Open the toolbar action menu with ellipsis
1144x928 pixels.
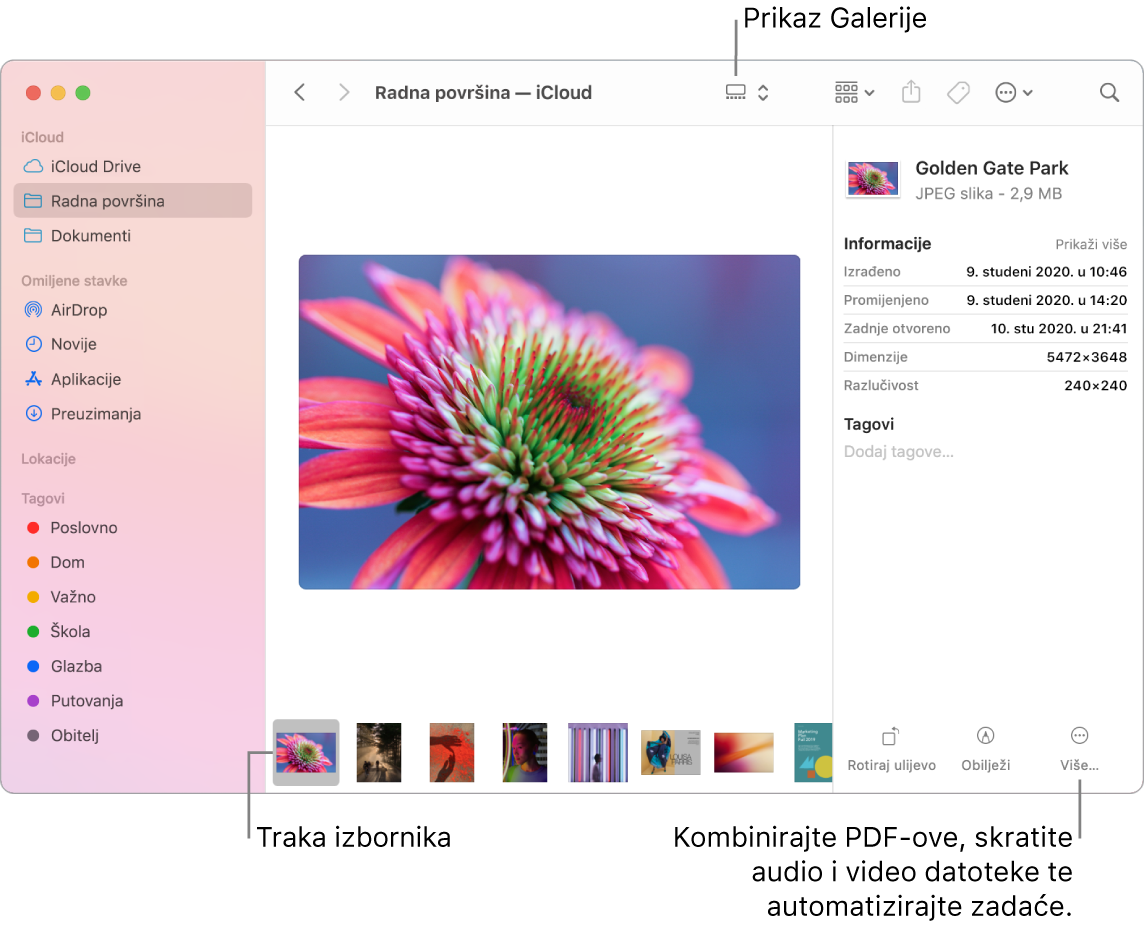point(1013,93)
